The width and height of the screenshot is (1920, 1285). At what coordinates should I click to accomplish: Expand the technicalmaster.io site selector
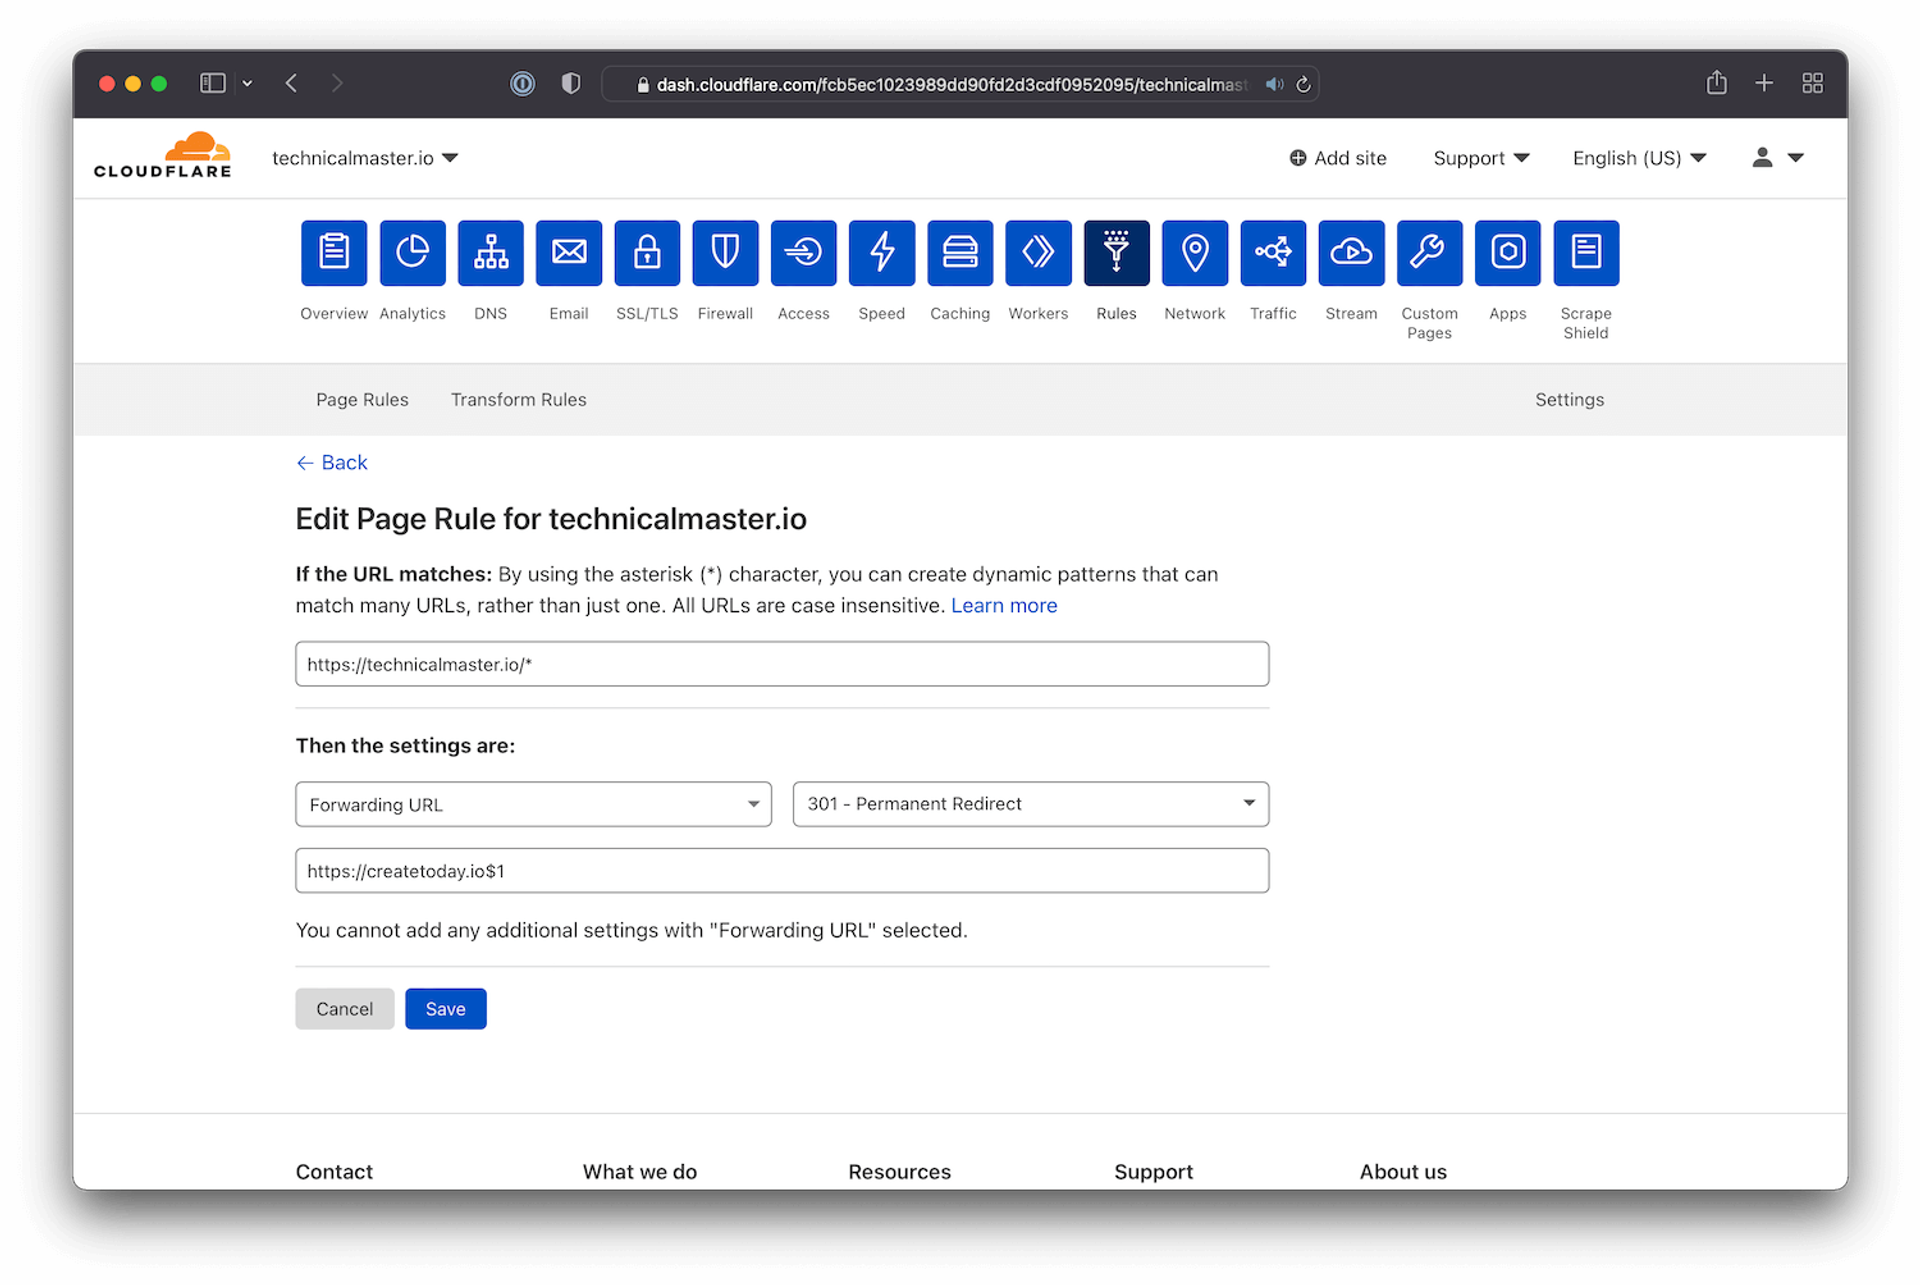[x=365, y=158]
